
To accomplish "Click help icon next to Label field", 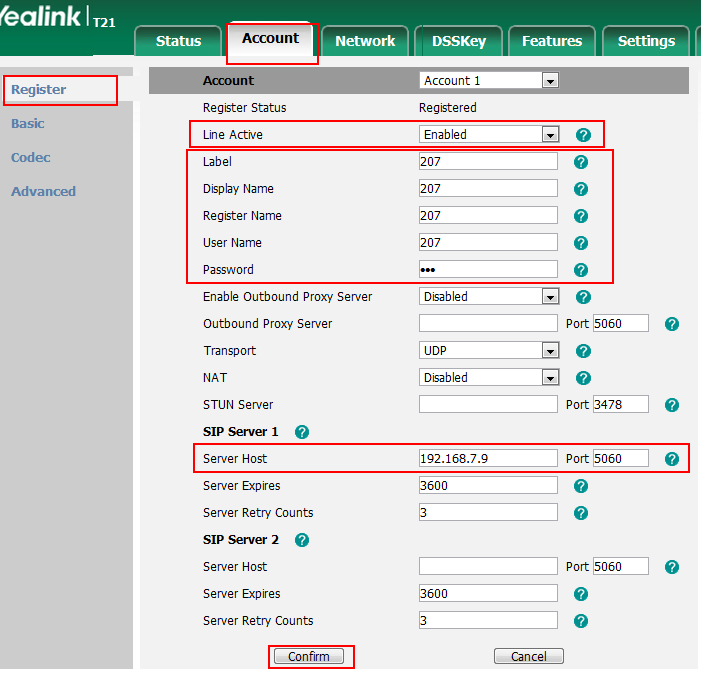I will [581, 161].
